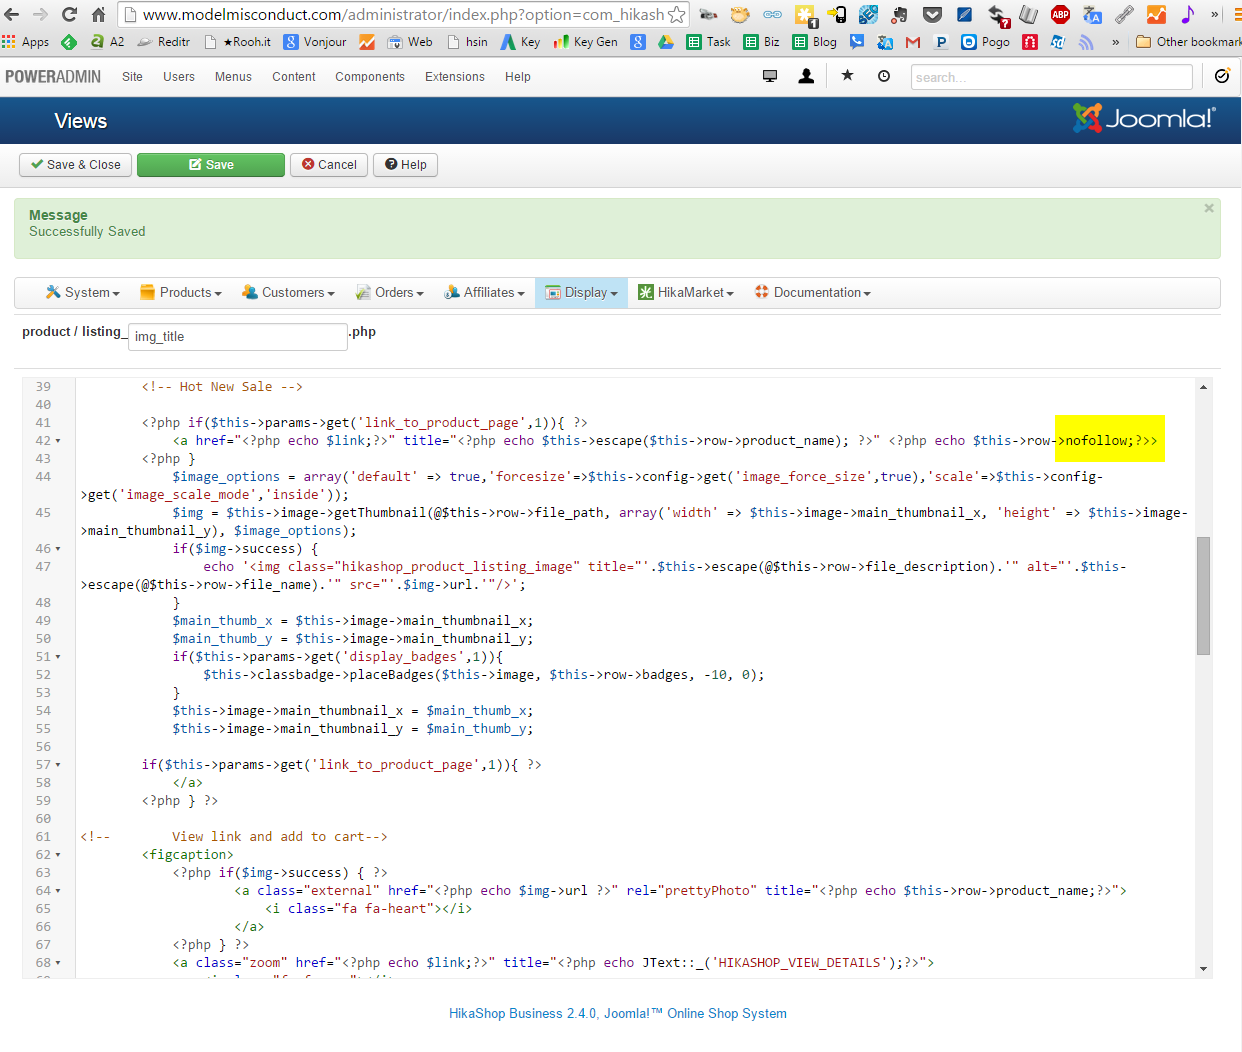Open the Display dropdown menu
The height and width of the screenshot is (1052, 1242).
tap(581, 293)
